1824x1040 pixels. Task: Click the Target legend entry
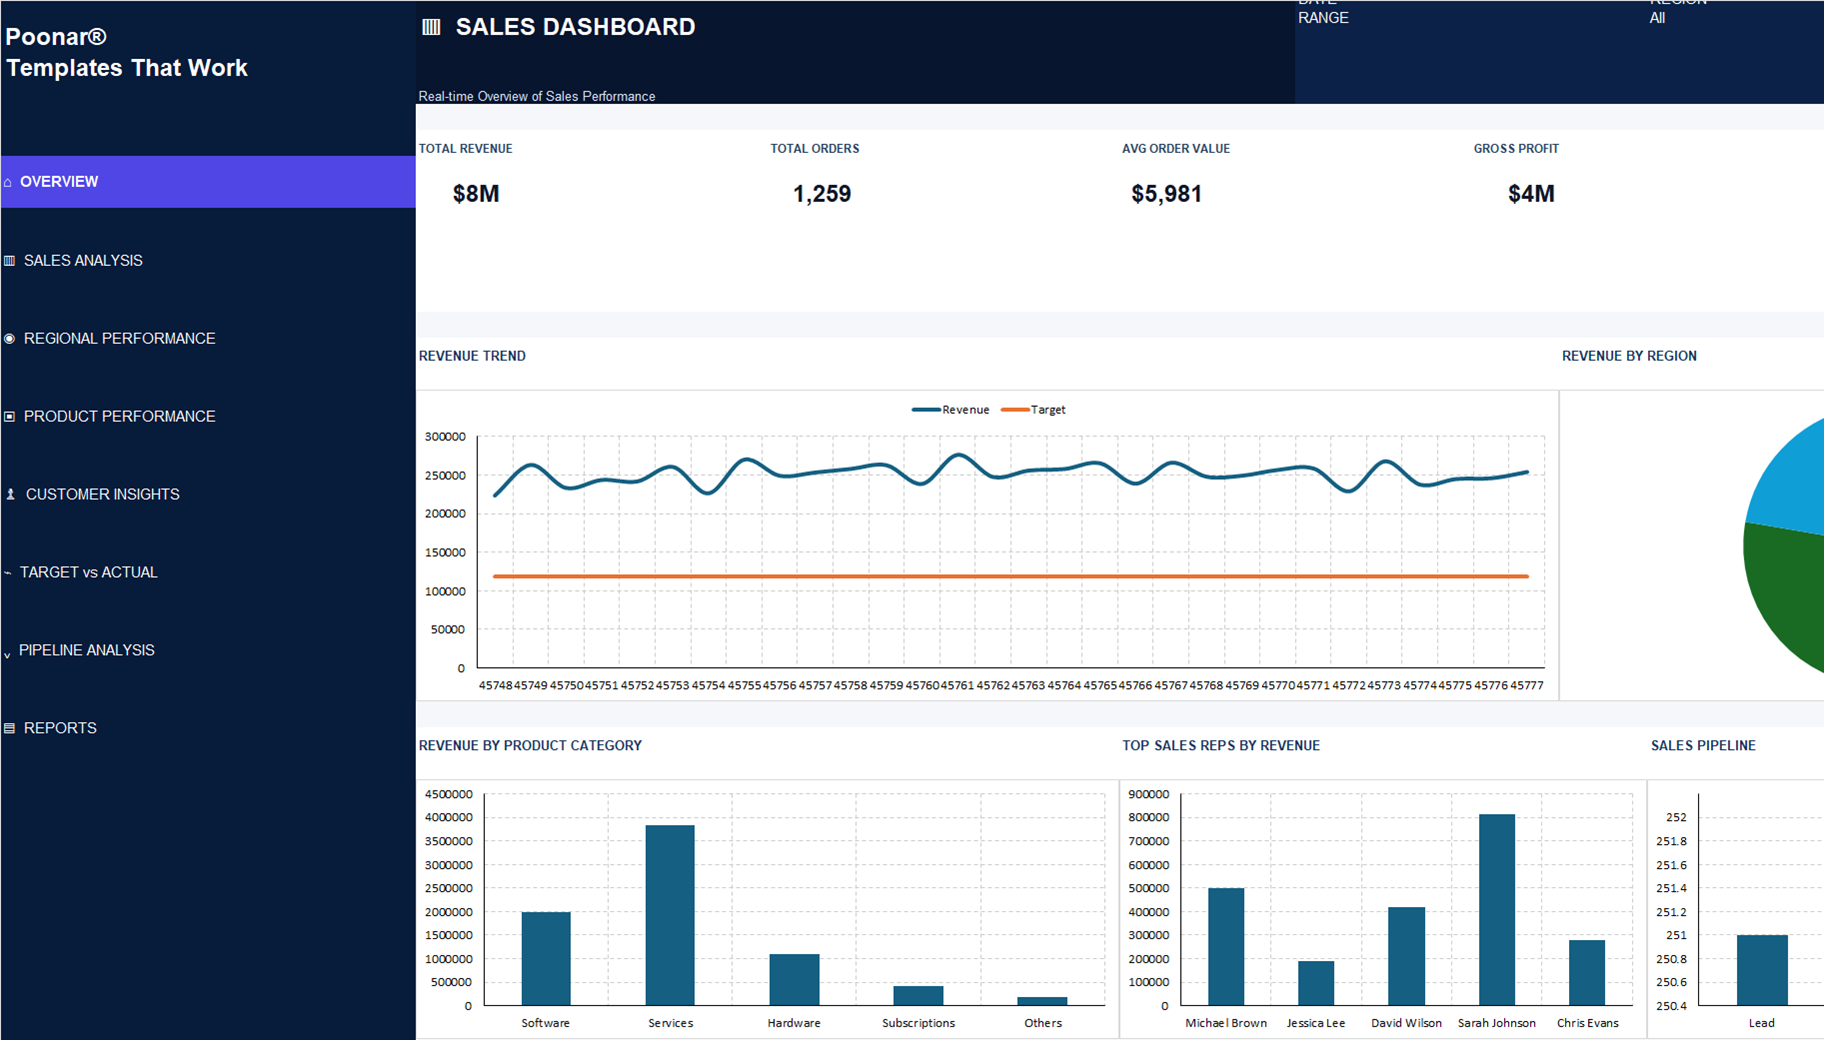(1033, 410)
